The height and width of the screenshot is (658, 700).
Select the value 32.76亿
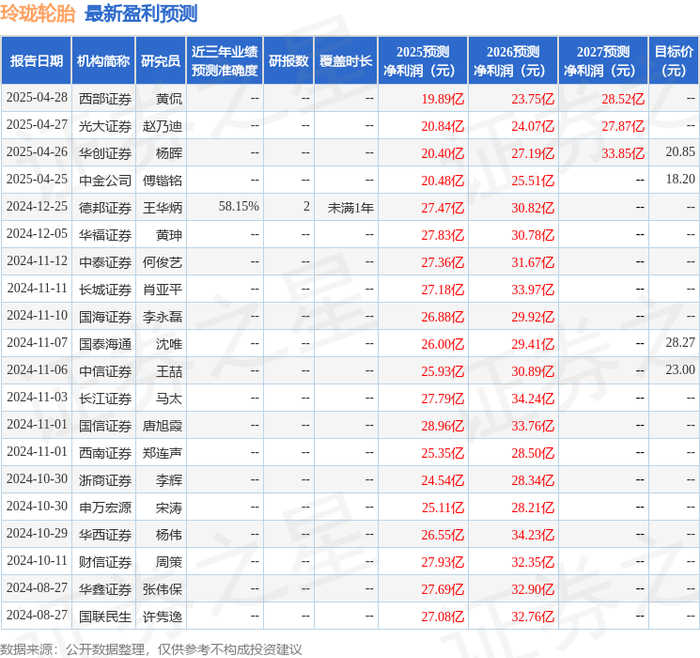pos(533,616)
